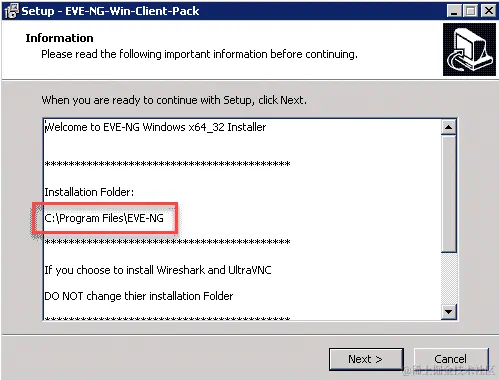Screen dimensions: 499x380
Task: Click the scrollbar up arrow in information box
Action: [x=449, y=127]
